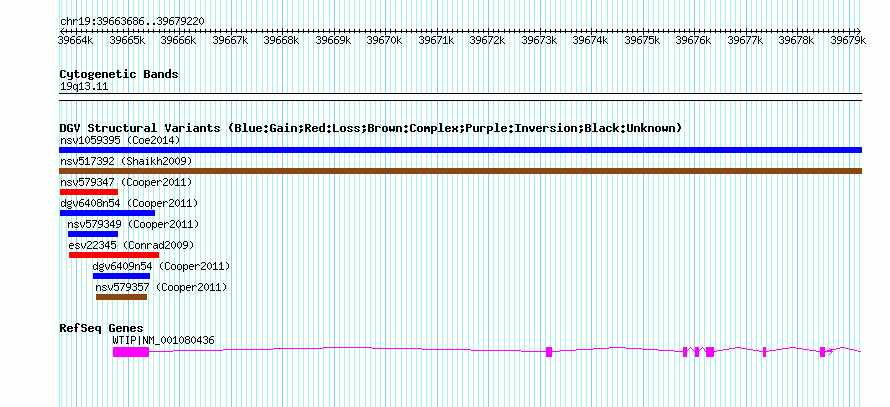Viewport: 890px width, 407px height.
Task: Click the blue nsv1059395 gain variant bar
Action: tap(460, 150)
